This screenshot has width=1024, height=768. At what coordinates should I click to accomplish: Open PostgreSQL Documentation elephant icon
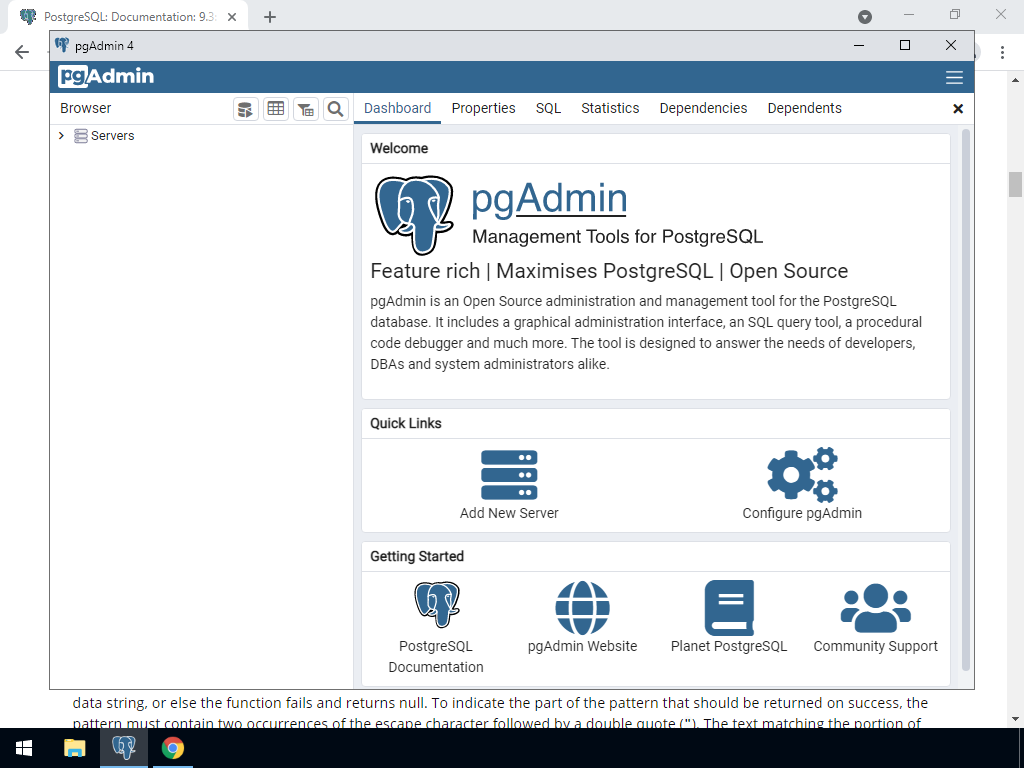tap(437, 605)
